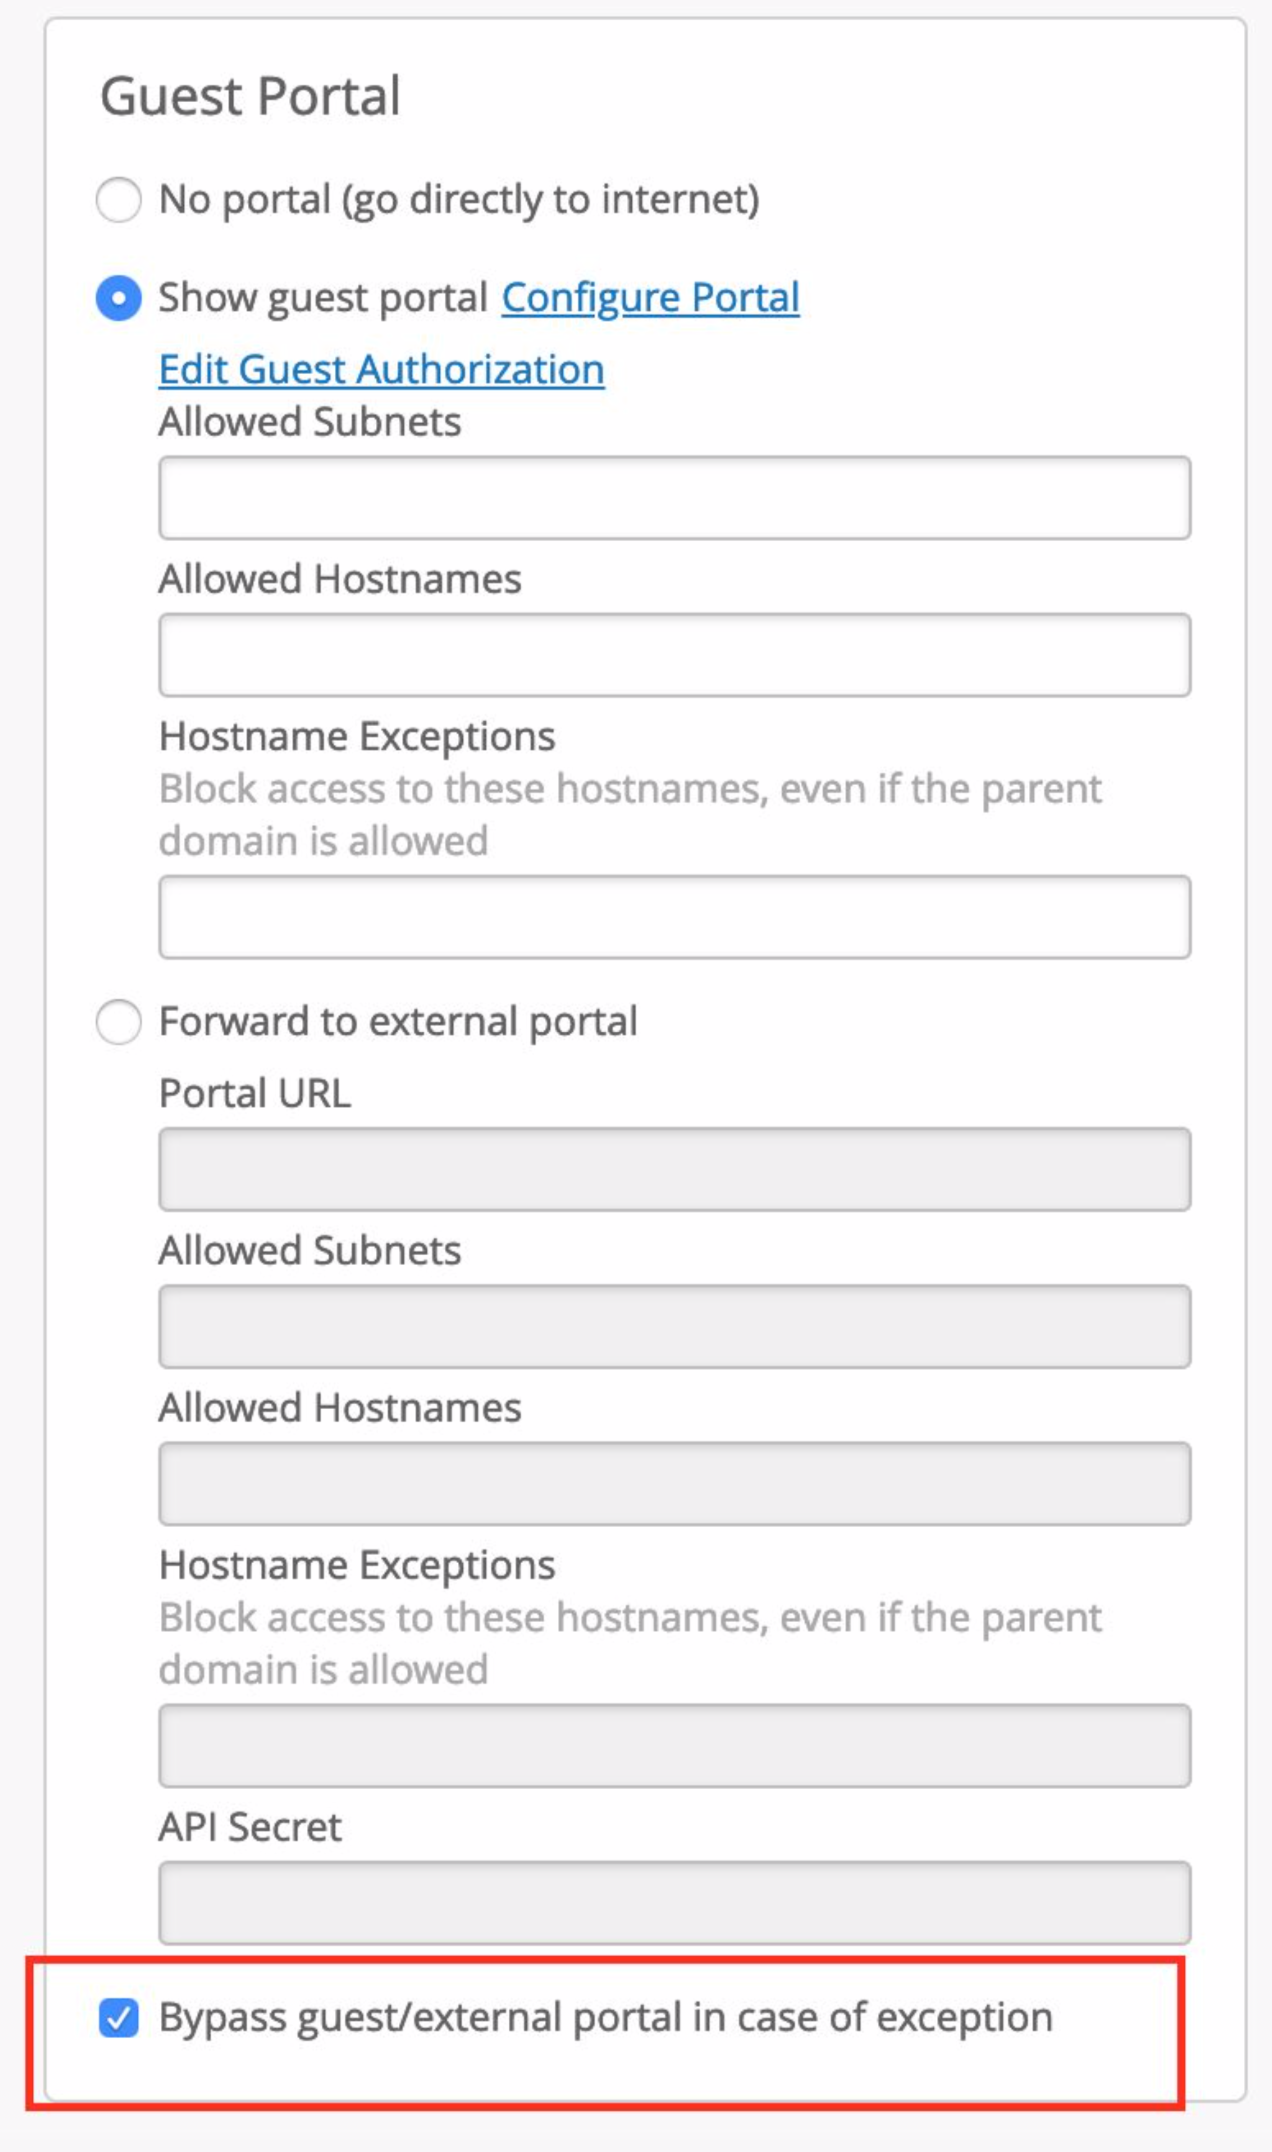
Task: Click the "Allowed Hostnames" label under external portal
Action: pyautogui.click(x=340, y=1408)
